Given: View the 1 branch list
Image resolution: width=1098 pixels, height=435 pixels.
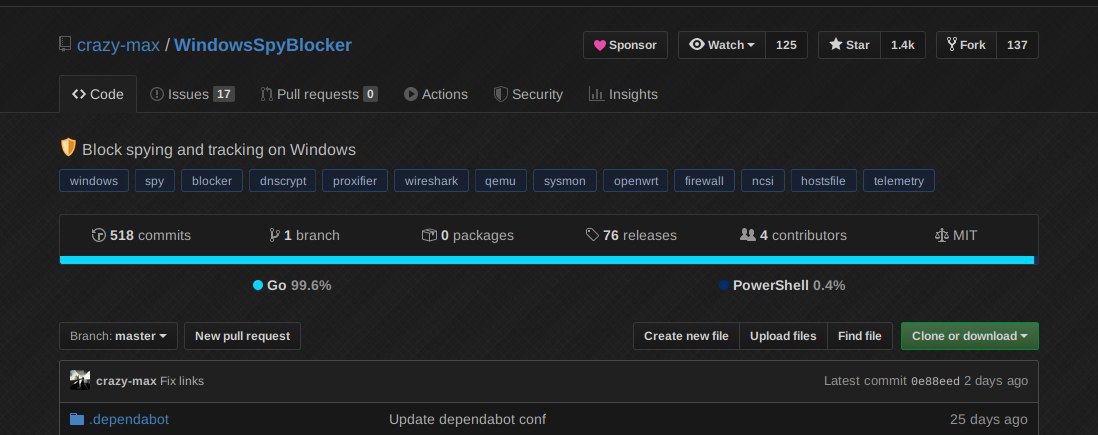Looking at the screenshot, I should click(305, 235).
